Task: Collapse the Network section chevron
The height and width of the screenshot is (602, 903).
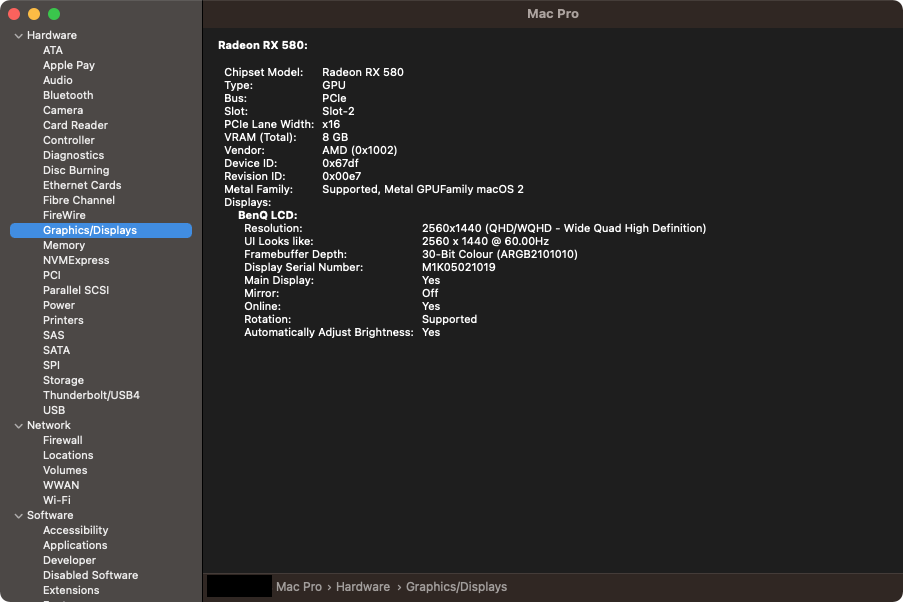Action: click(x=18, y=426)
